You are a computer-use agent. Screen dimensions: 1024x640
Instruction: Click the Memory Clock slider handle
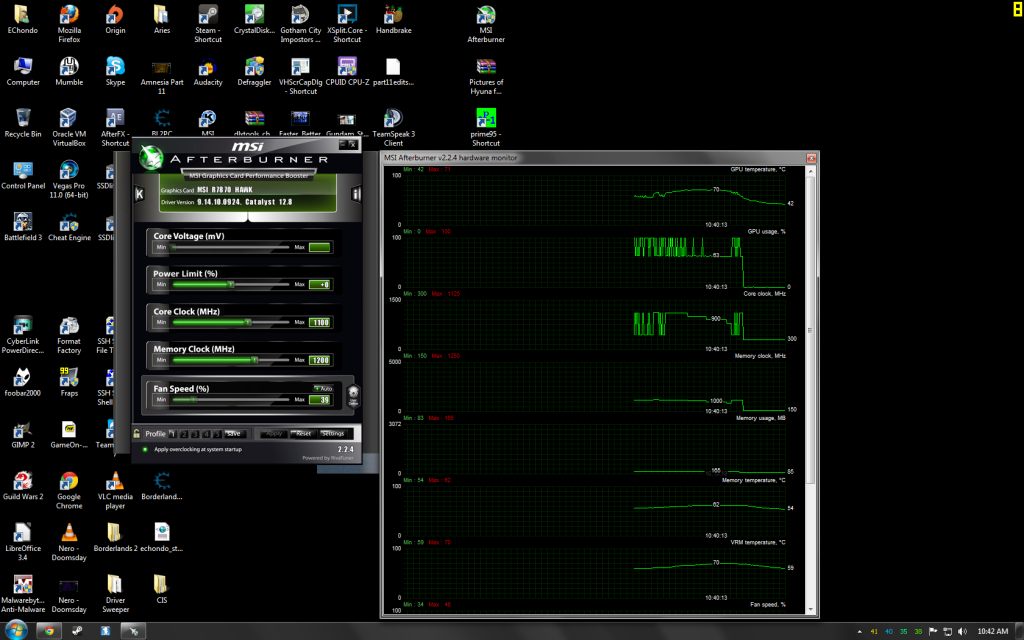point(255,360)
